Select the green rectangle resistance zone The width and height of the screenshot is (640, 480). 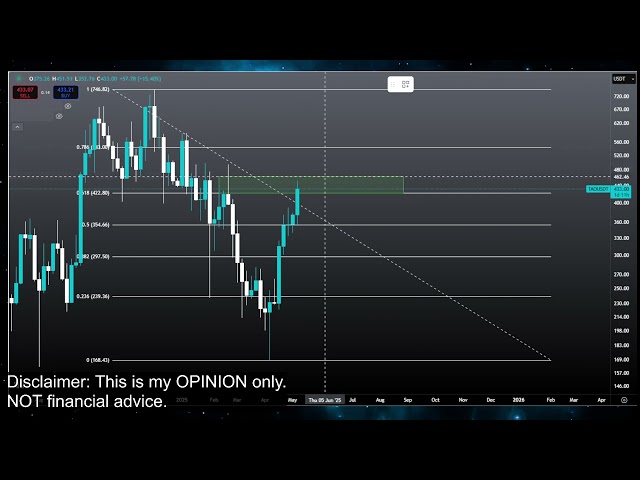(350, 185)
